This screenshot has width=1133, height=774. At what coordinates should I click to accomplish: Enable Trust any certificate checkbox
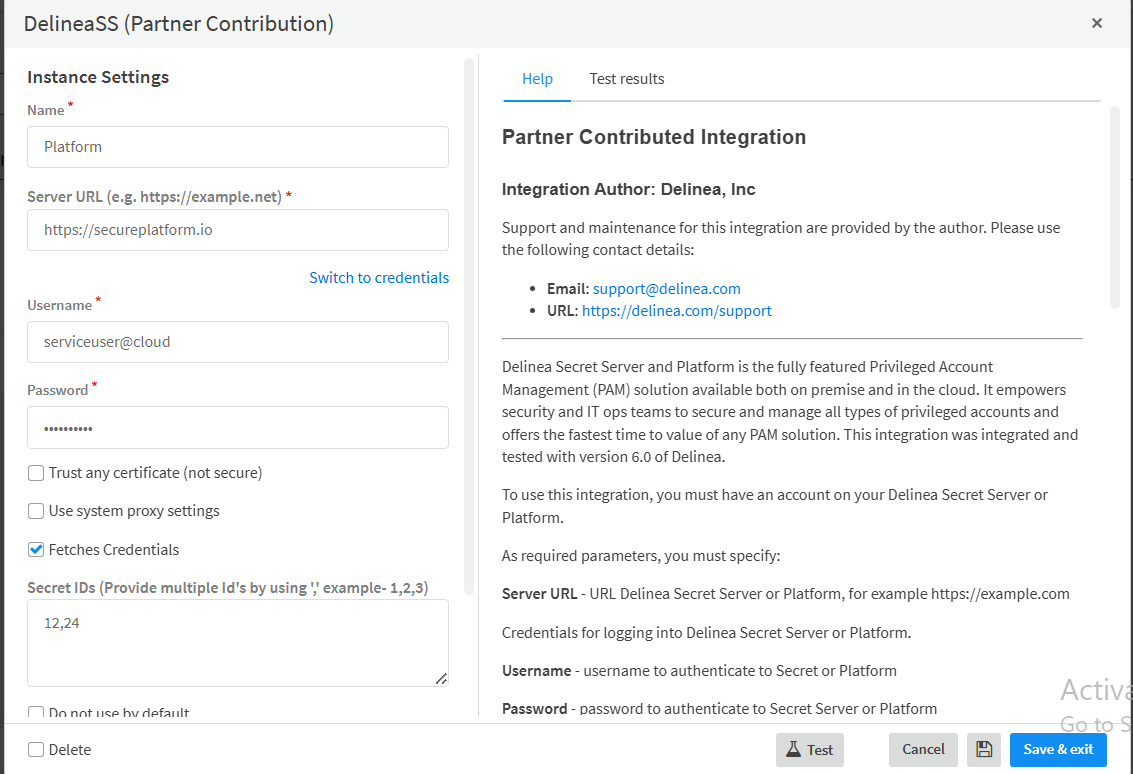[x=36, y=473]
